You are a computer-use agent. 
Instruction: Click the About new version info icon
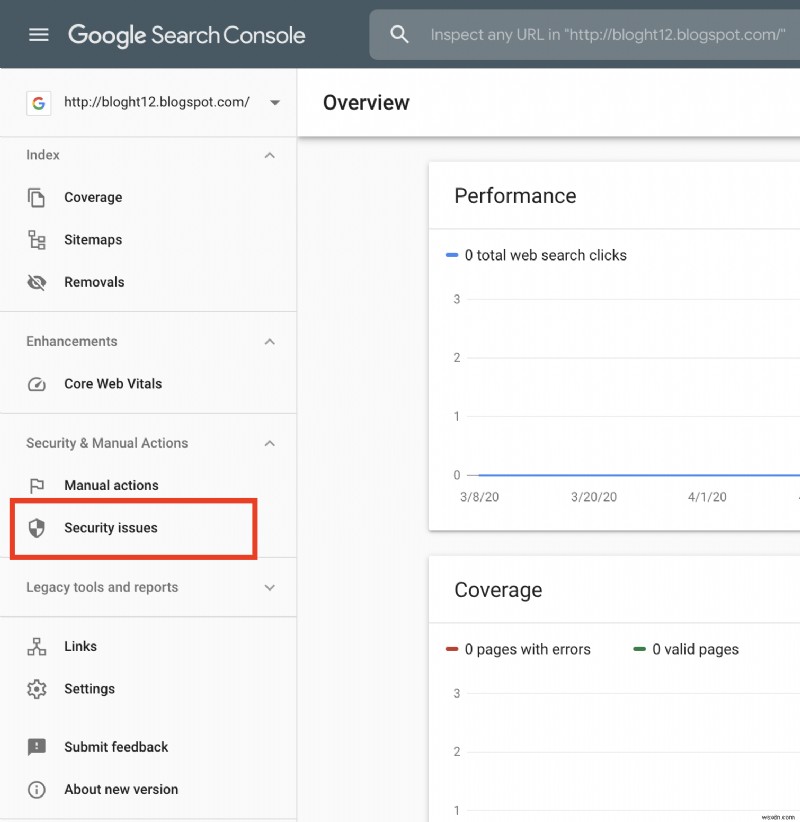pos(37,789)
